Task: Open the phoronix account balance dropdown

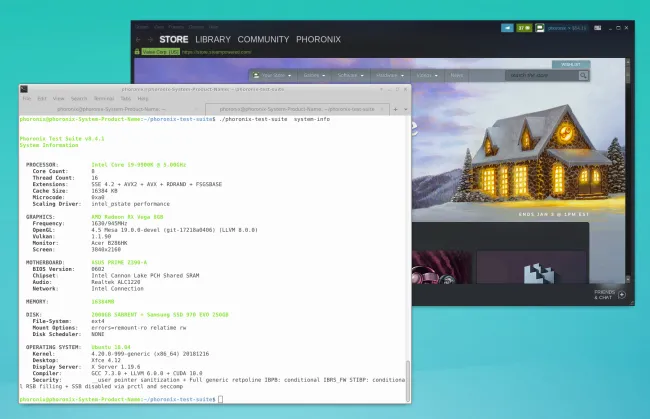Action: click(x=567, y=28)
